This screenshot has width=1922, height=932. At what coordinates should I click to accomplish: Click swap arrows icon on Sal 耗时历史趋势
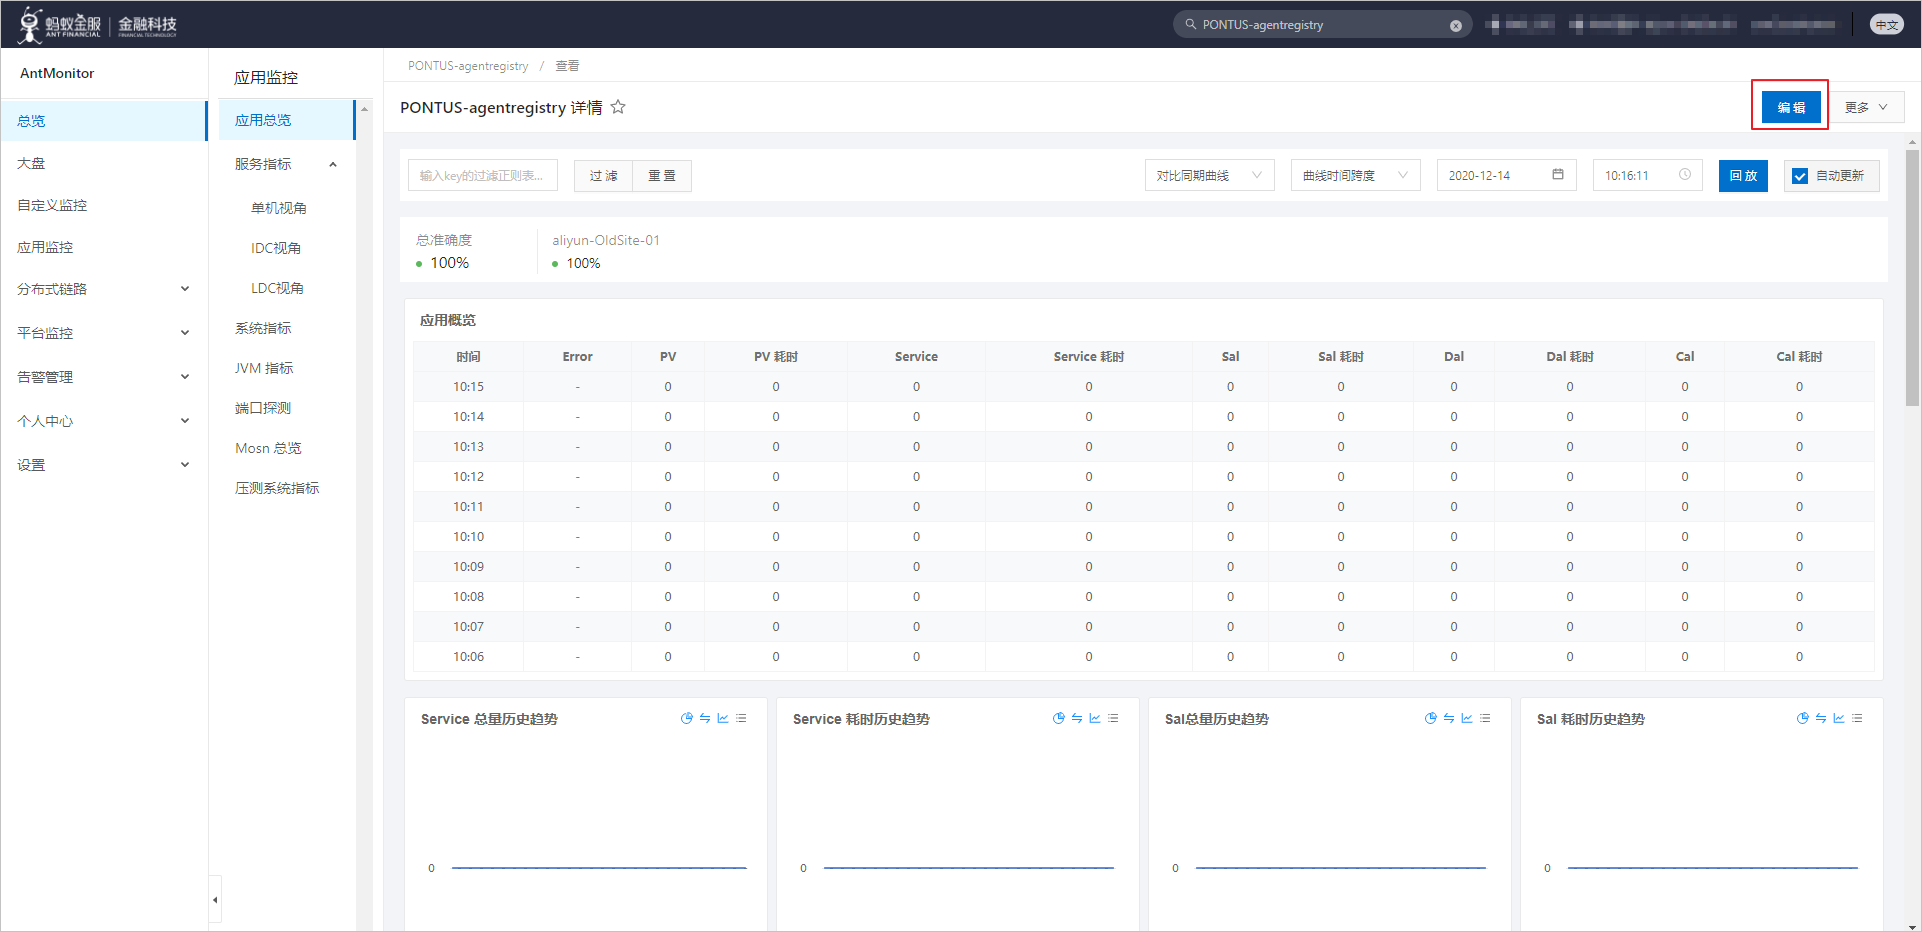pyautogui.click(x=1821, y=718)
